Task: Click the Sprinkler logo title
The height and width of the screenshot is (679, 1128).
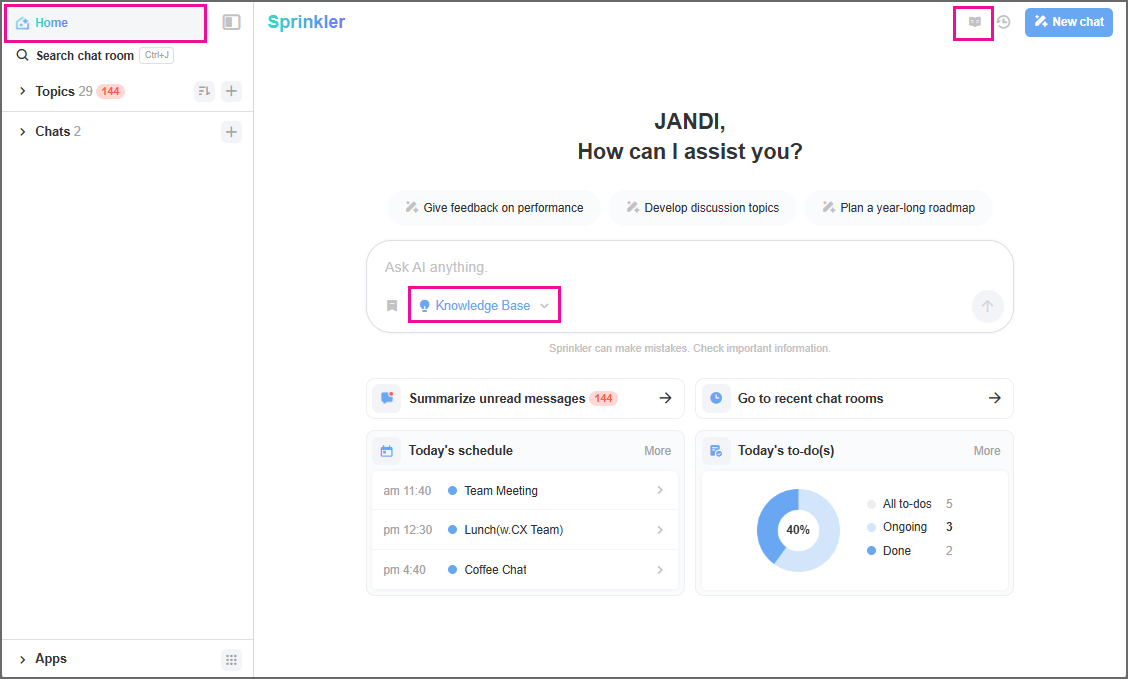Action: 306,22
